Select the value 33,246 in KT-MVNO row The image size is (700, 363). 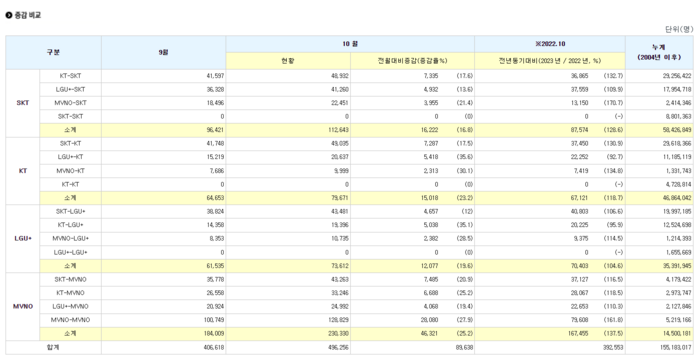[x=340, y=293]
